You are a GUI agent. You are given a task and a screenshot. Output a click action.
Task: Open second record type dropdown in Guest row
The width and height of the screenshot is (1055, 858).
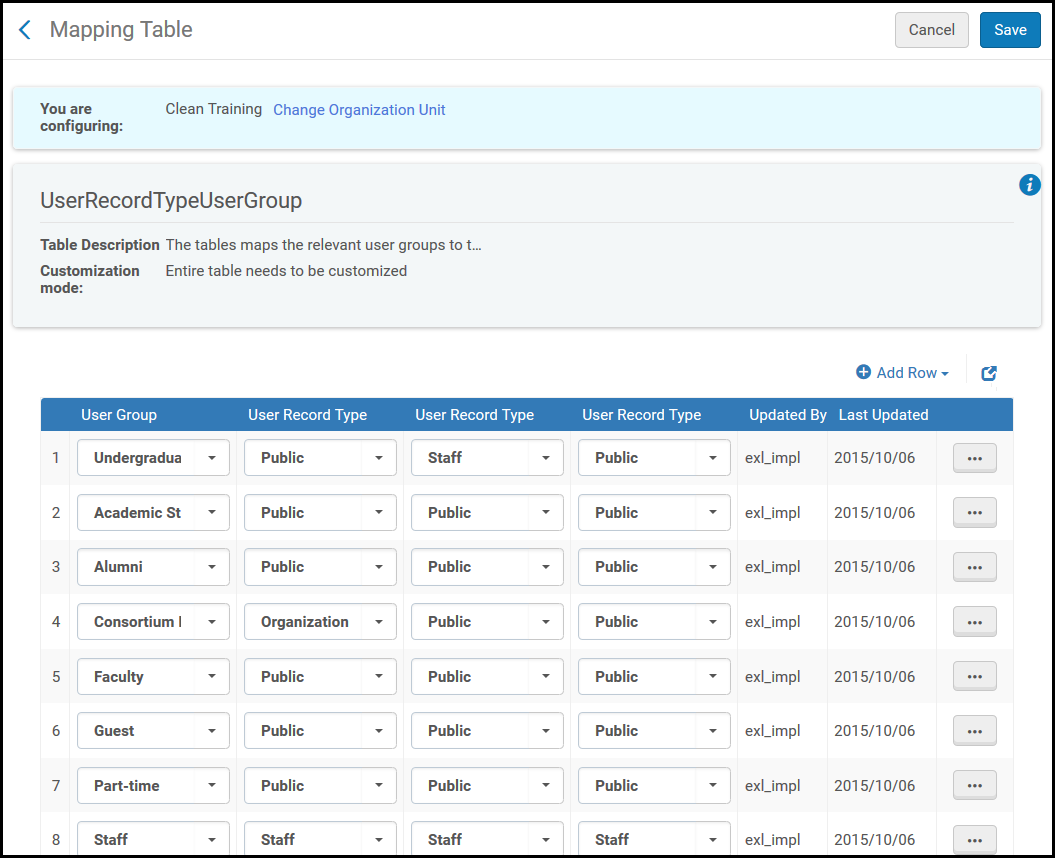tap(487, 730)
